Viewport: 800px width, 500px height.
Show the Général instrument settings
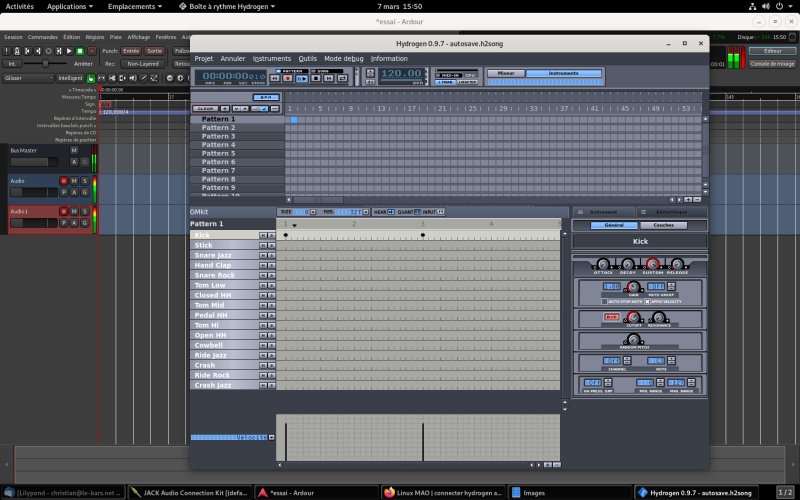tap(614, 225)
